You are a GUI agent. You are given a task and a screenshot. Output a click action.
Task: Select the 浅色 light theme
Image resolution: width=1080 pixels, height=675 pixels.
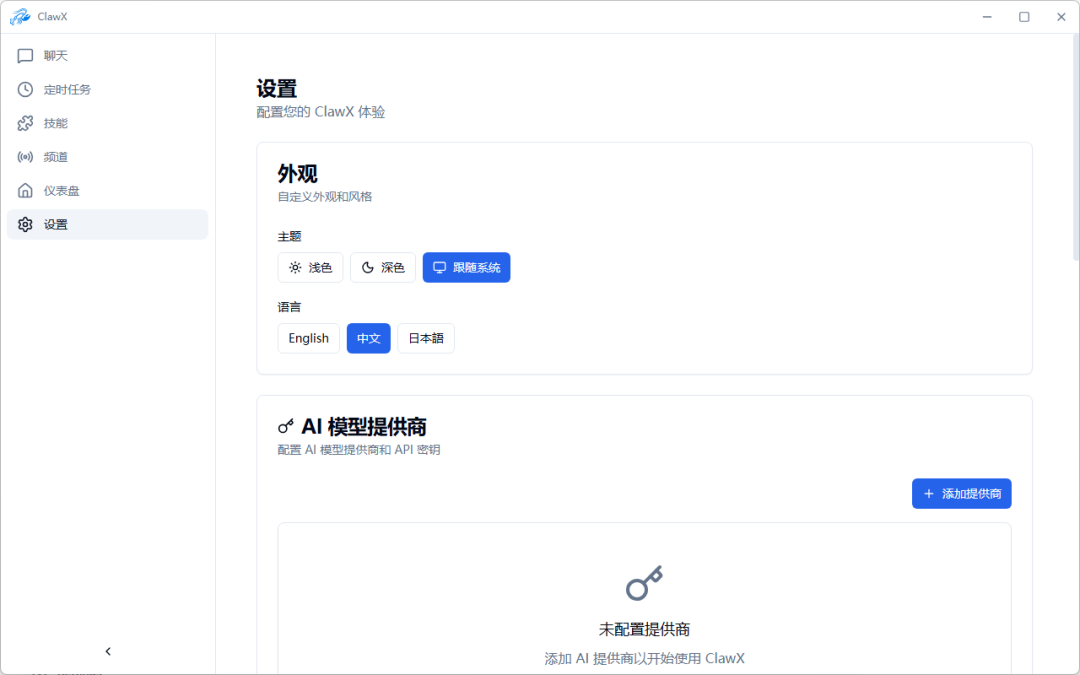311,267
